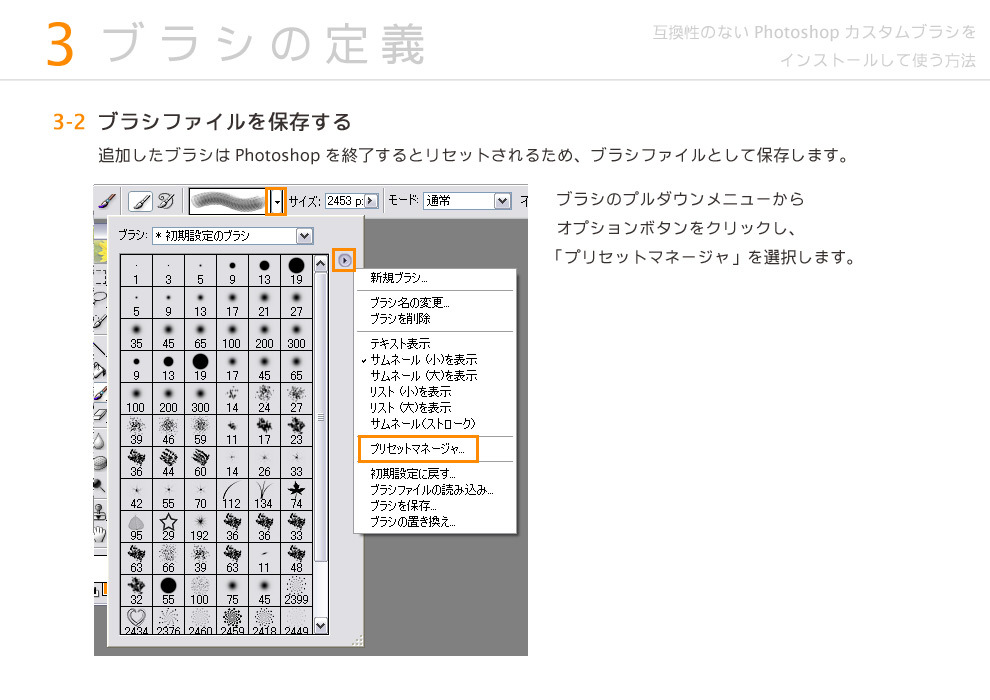Open the brush preset picker dropdown arrow
Viewport: 990px width, 700px height.
277,201
